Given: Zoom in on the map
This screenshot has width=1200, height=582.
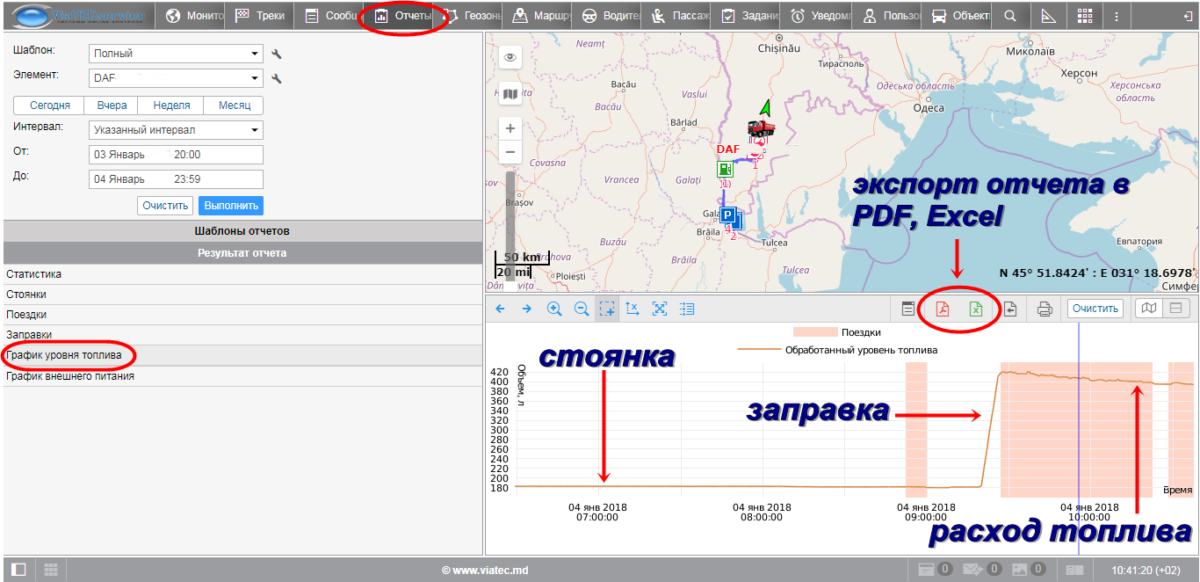Looking at the screenshot, I should click(511, 128).
